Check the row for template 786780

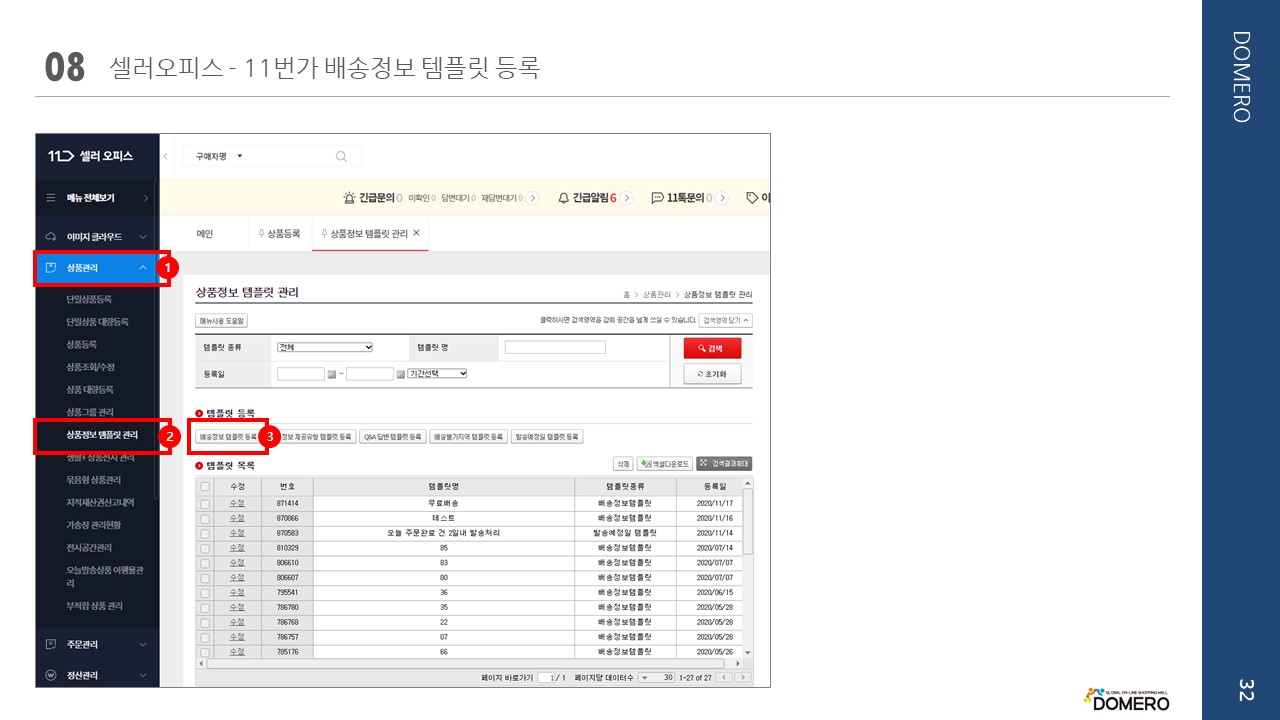(205, 607)
